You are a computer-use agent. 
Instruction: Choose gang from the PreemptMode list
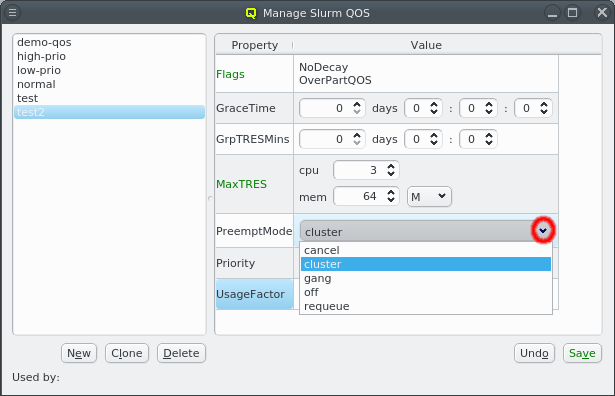tap(426, 278)
